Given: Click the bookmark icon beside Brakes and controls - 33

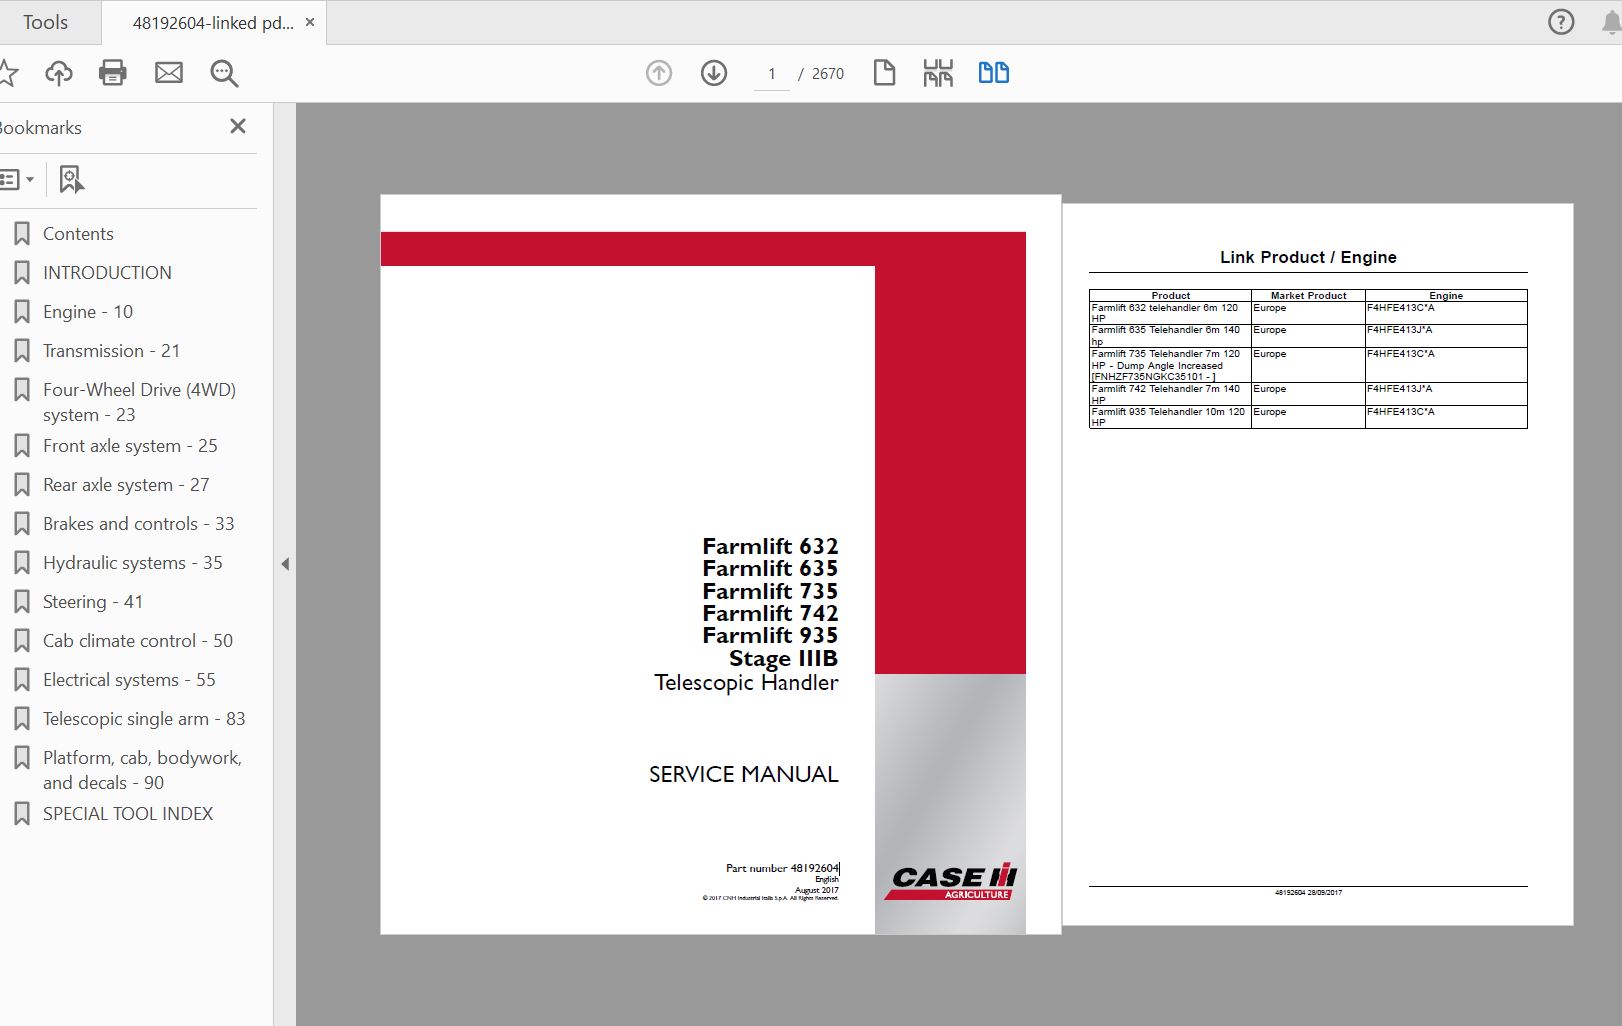Looking at the screenshot, I should pos(22,524).
